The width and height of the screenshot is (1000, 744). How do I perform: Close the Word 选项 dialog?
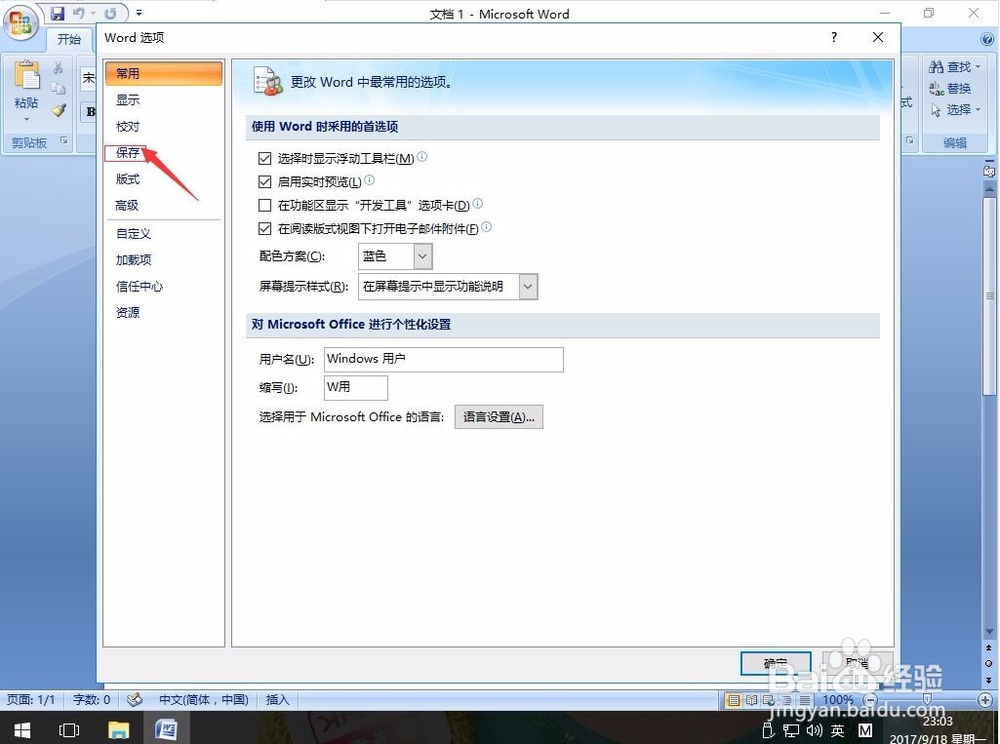(878, 38)
